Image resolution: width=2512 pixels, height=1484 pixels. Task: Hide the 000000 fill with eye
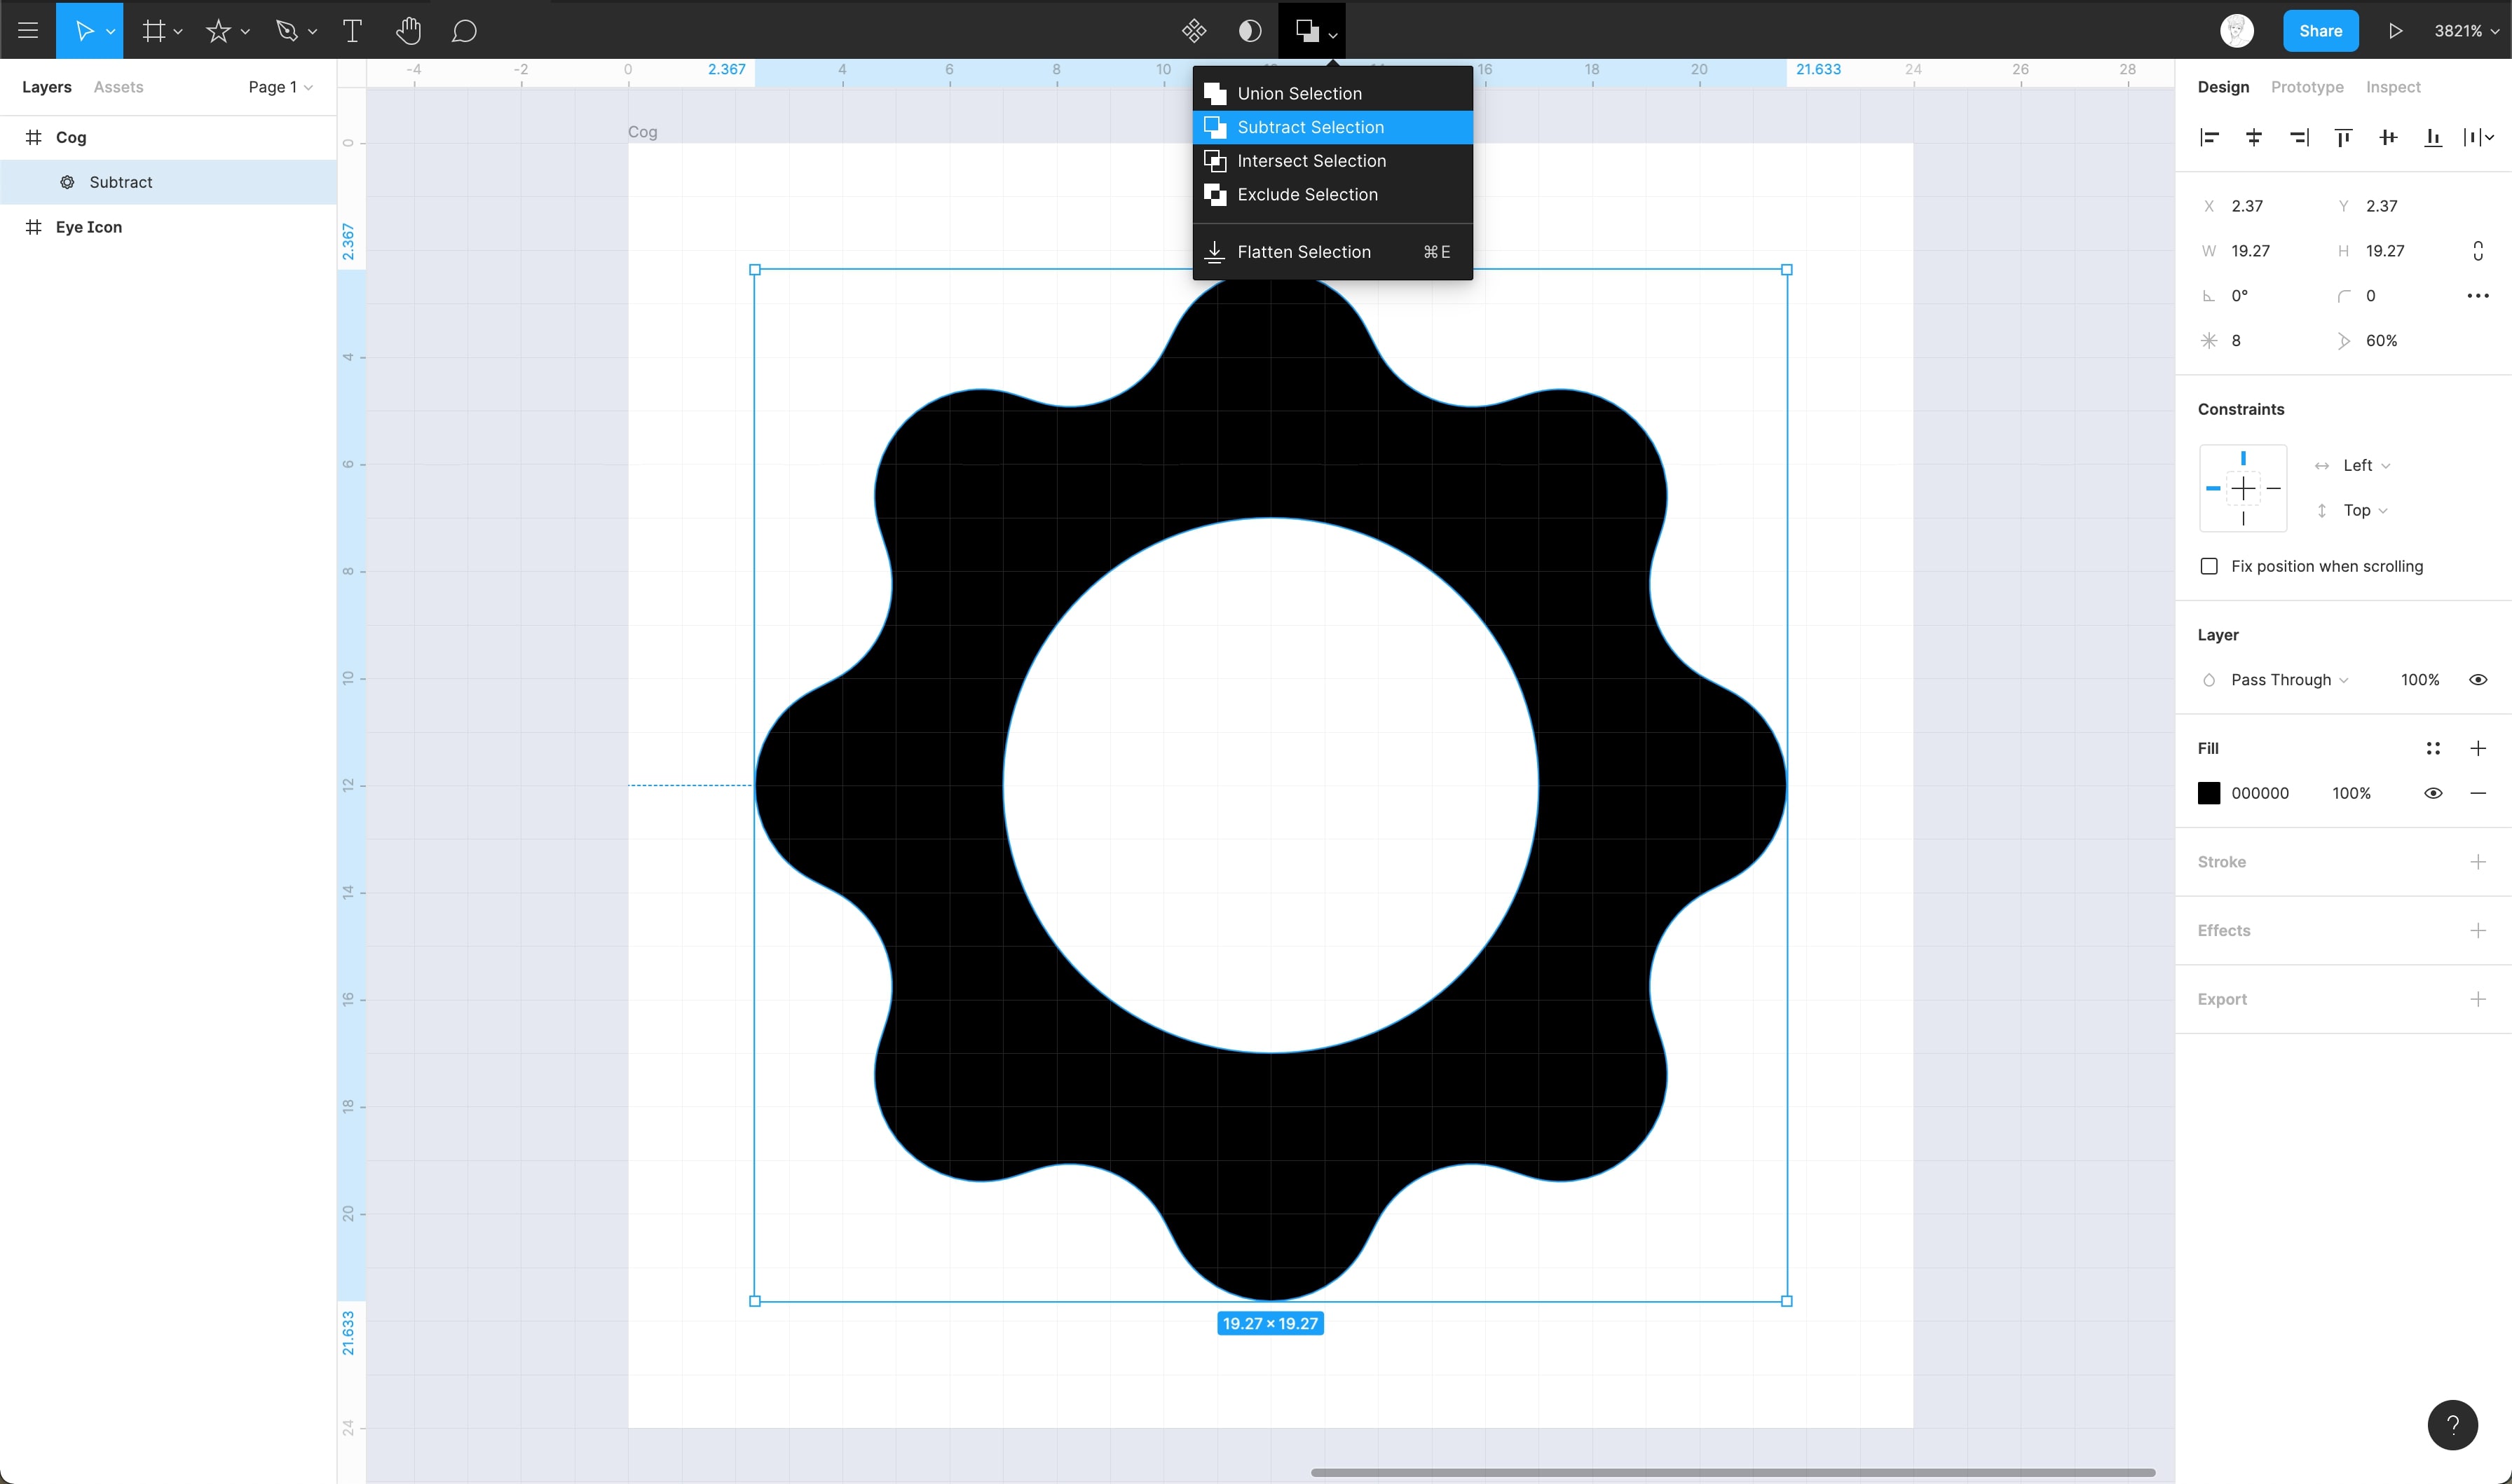tap(2433, 793)
